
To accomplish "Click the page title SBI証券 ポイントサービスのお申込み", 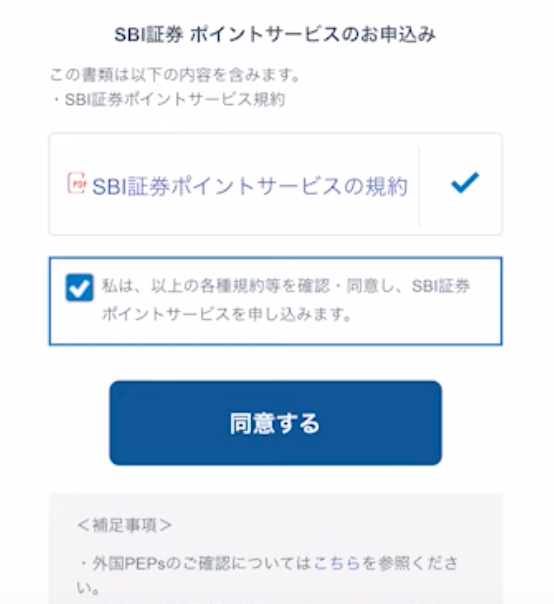I will [x=275, y=35].
